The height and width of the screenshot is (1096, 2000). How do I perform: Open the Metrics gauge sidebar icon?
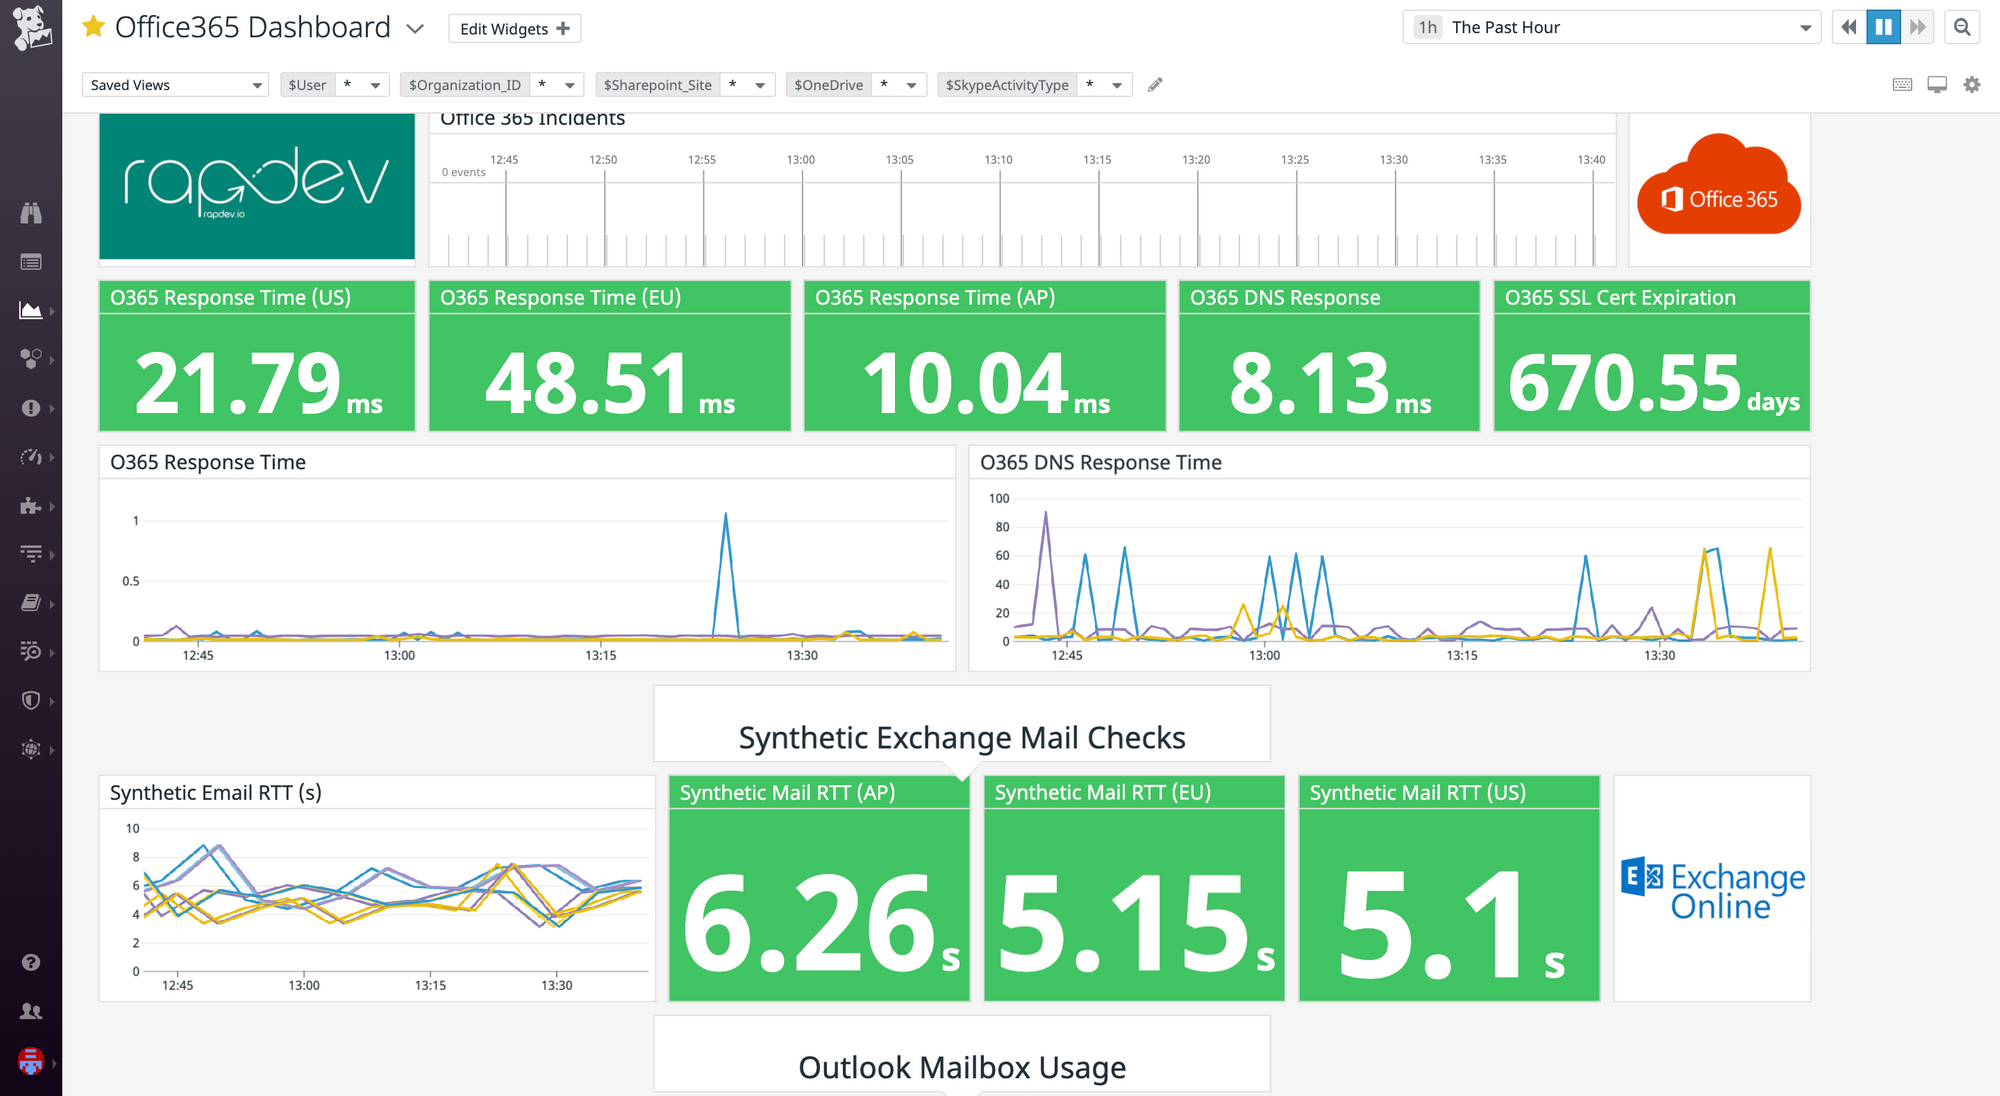[31, 457]
